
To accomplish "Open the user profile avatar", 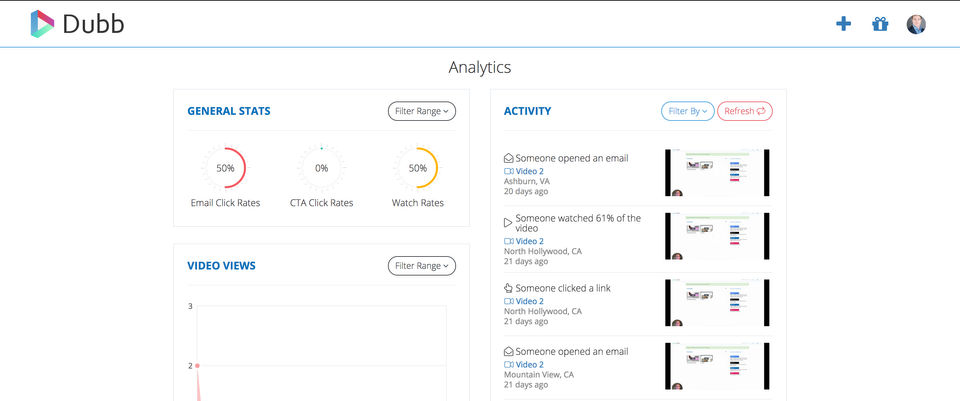I will point(916,24).
